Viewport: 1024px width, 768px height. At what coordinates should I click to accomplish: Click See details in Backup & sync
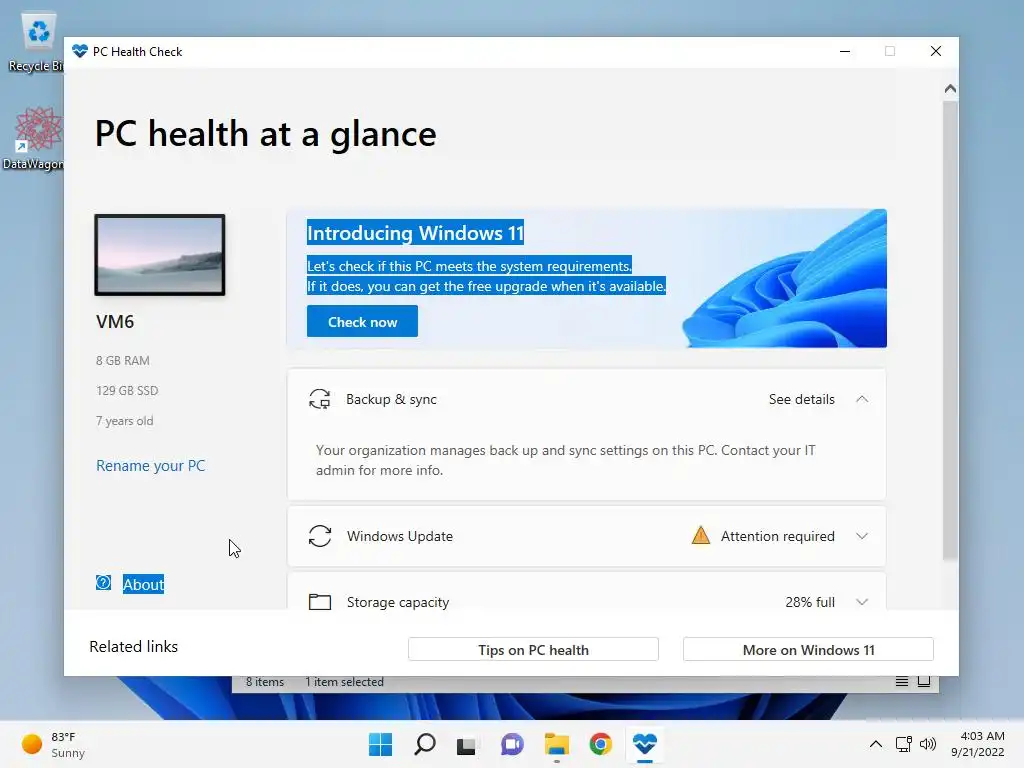pos(801,399)
